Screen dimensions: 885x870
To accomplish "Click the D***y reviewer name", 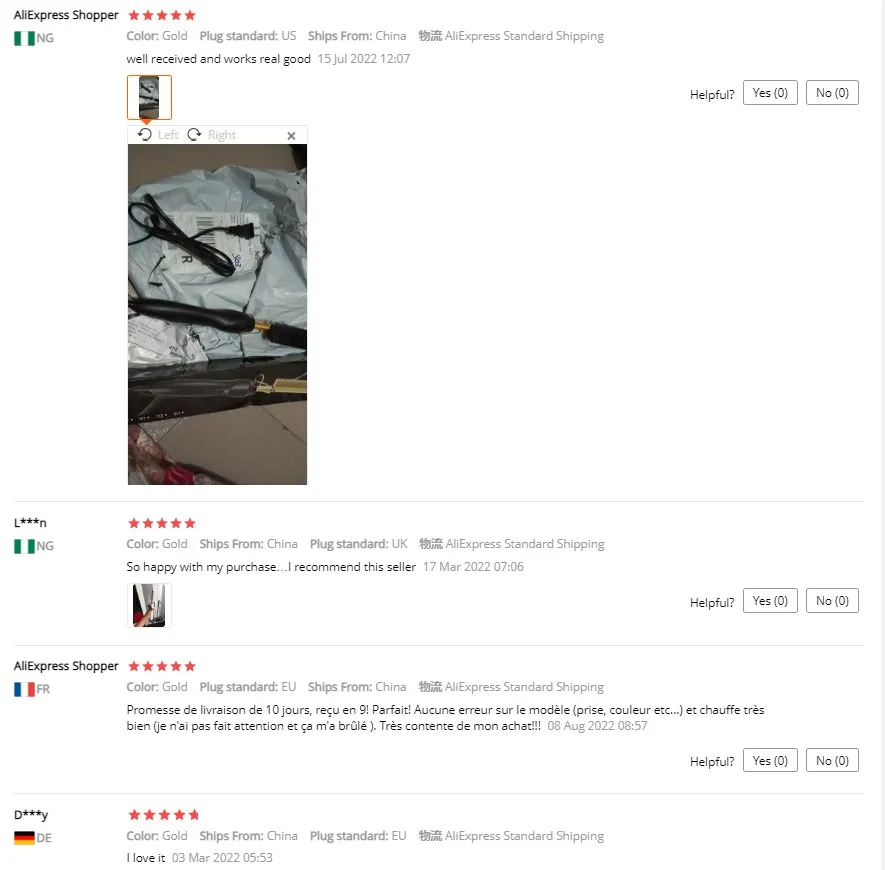I will [31, 815].
